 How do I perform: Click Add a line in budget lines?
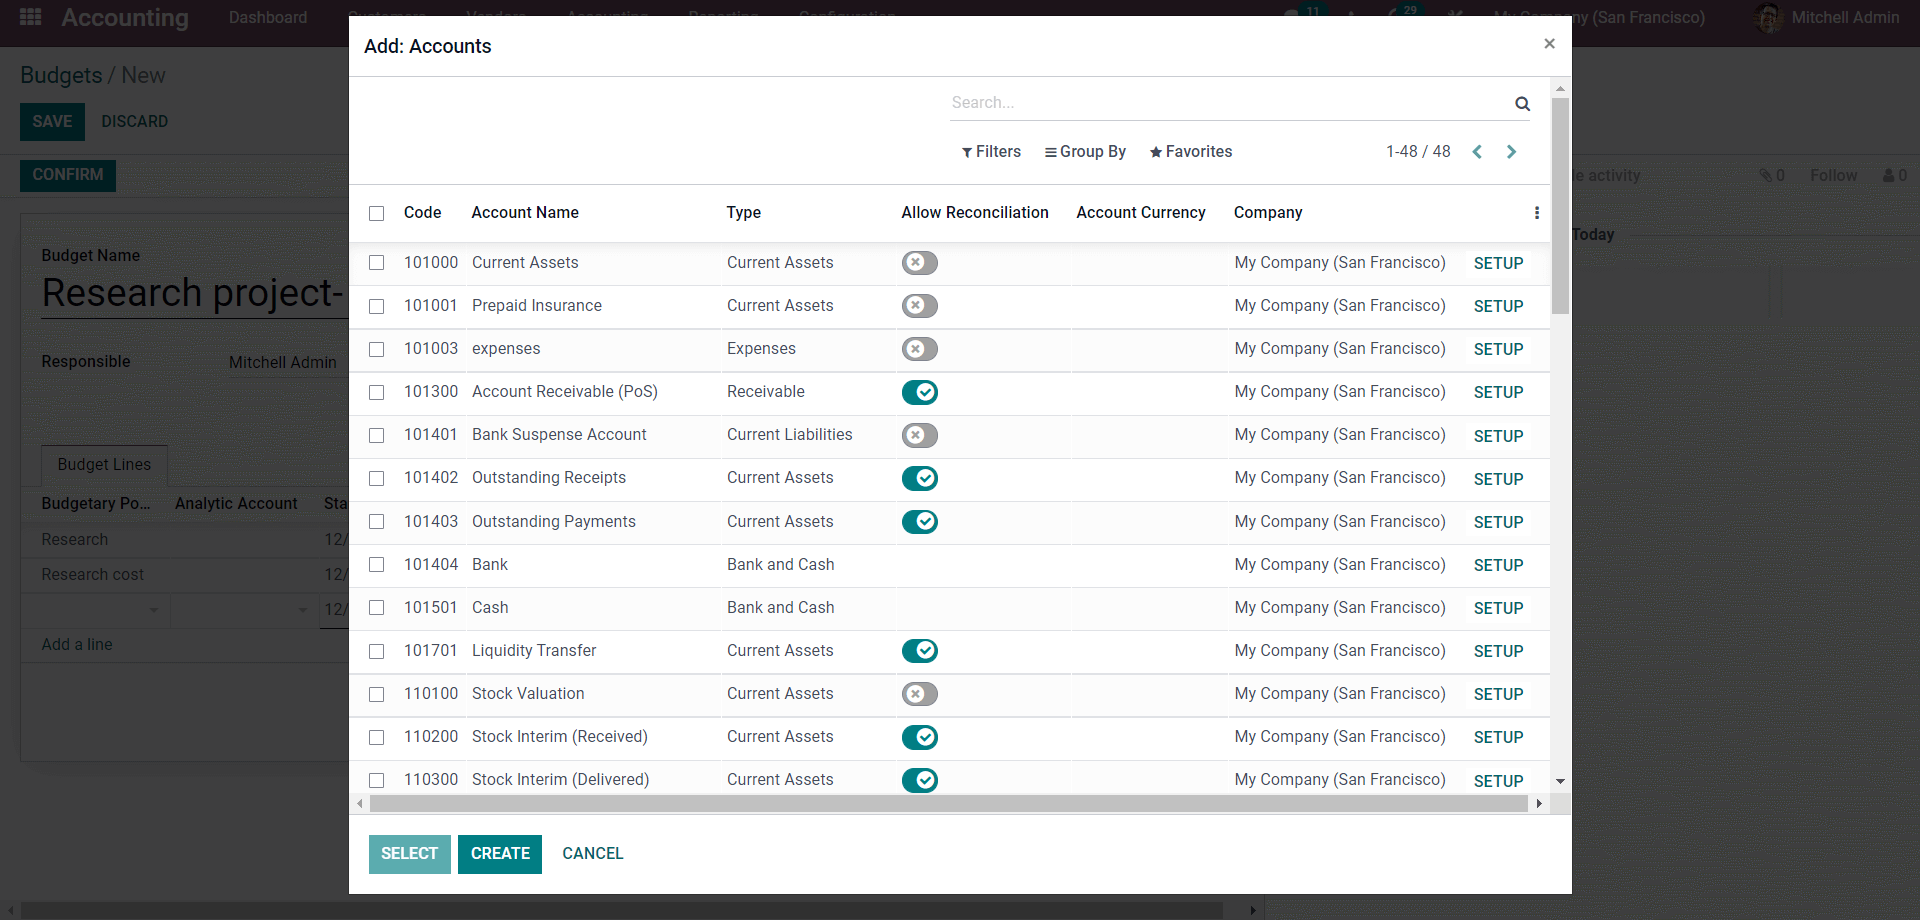point(77,645)
